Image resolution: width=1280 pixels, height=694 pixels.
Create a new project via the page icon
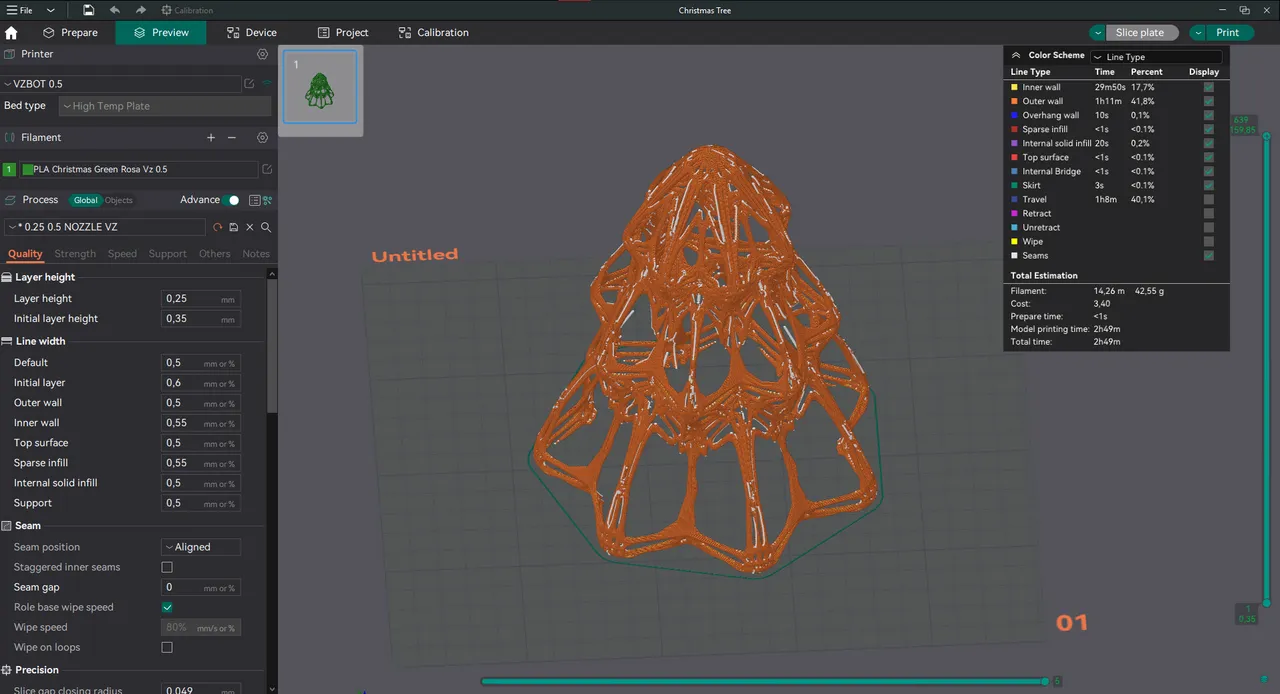87,9
